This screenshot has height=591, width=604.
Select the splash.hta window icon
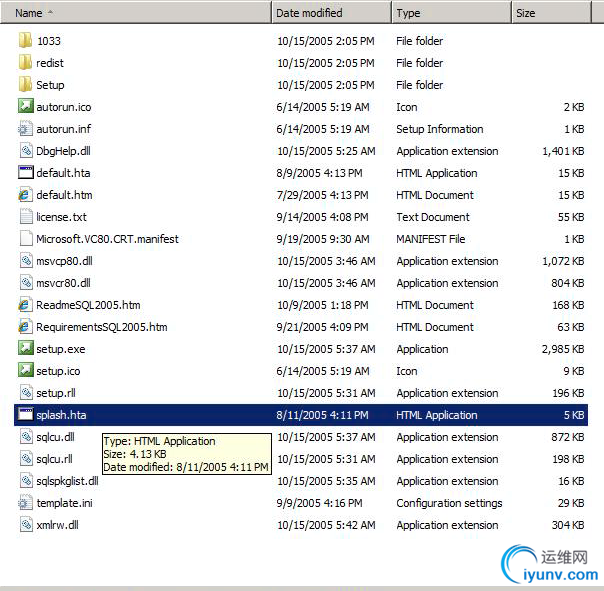point(25,414)
